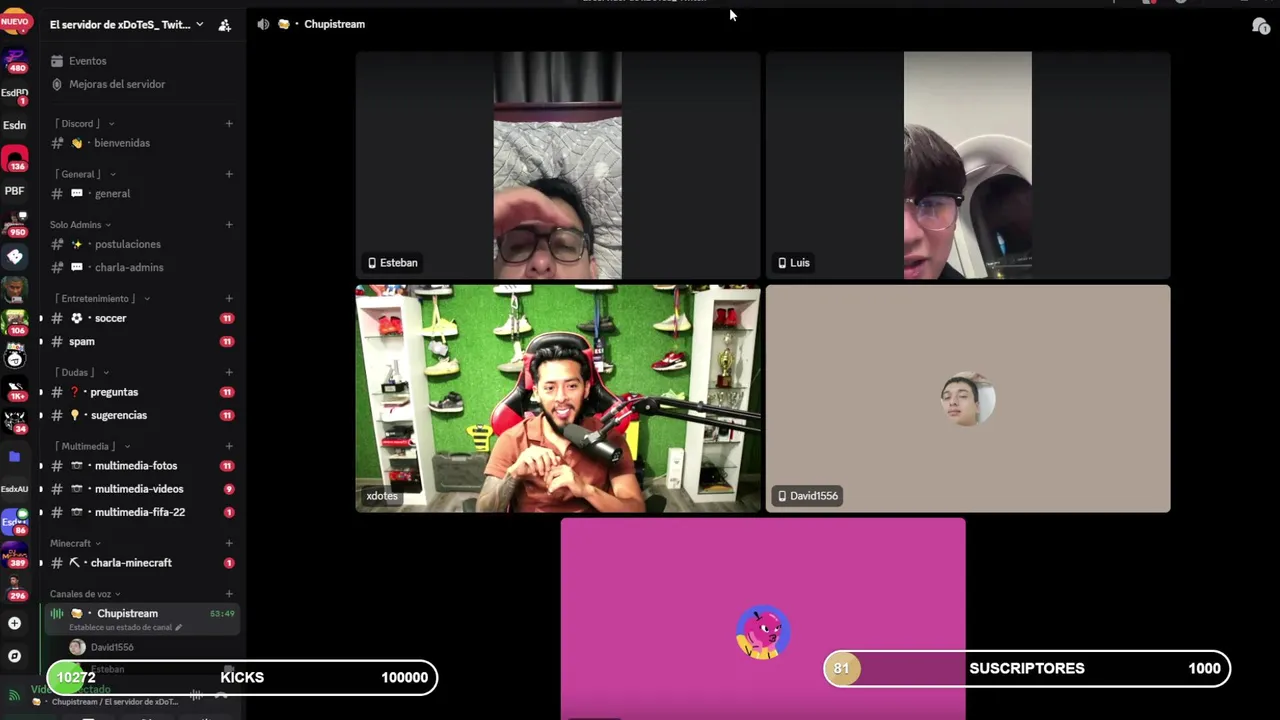
Task: Select the xdotes video tile
Action: pos(558,399)
